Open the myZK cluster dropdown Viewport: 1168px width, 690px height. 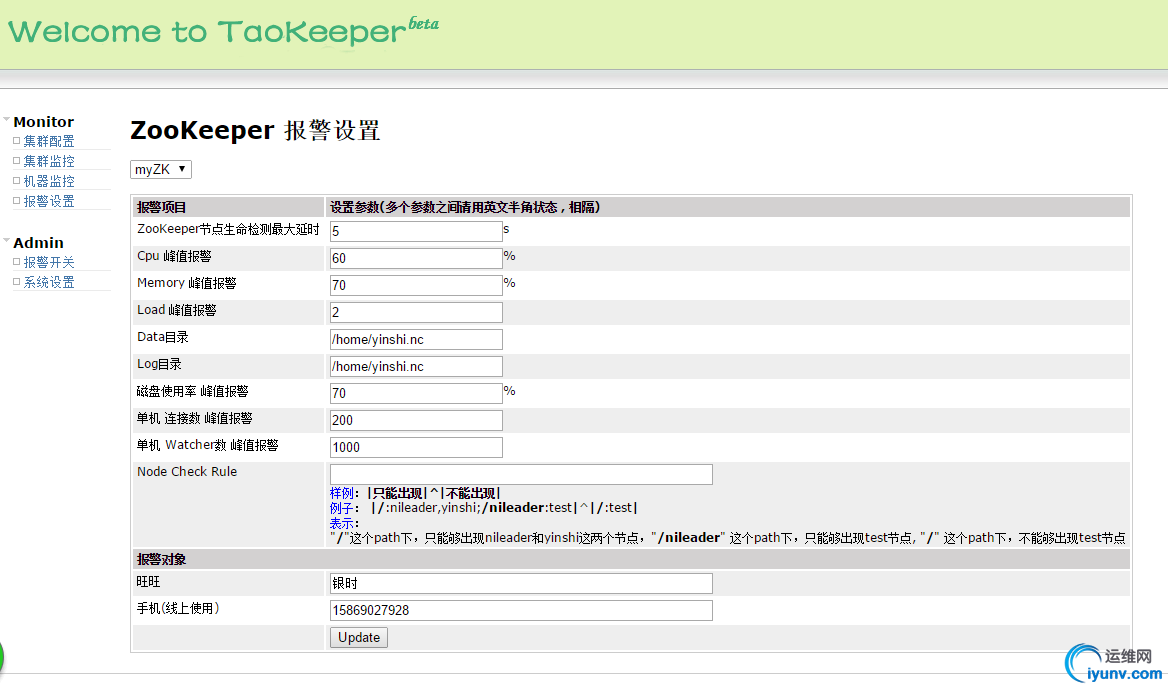click(161, 169)
